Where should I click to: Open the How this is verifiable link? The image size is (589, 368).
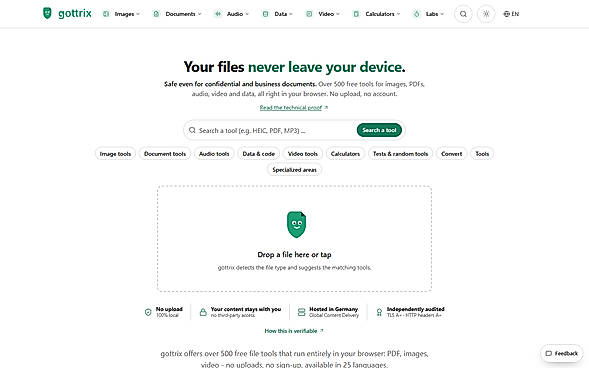pyautogui.click(x=294, y=331)
